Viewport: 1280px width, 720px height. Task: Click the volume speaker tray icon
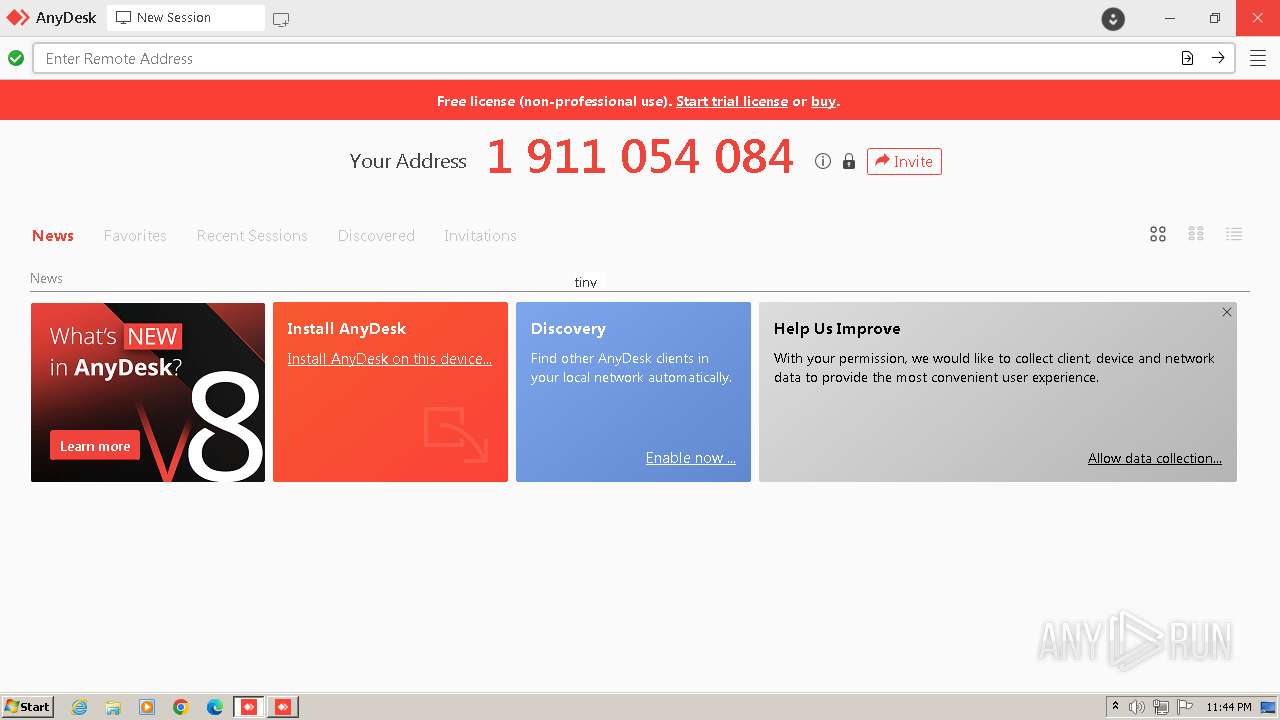(1137, 707)
